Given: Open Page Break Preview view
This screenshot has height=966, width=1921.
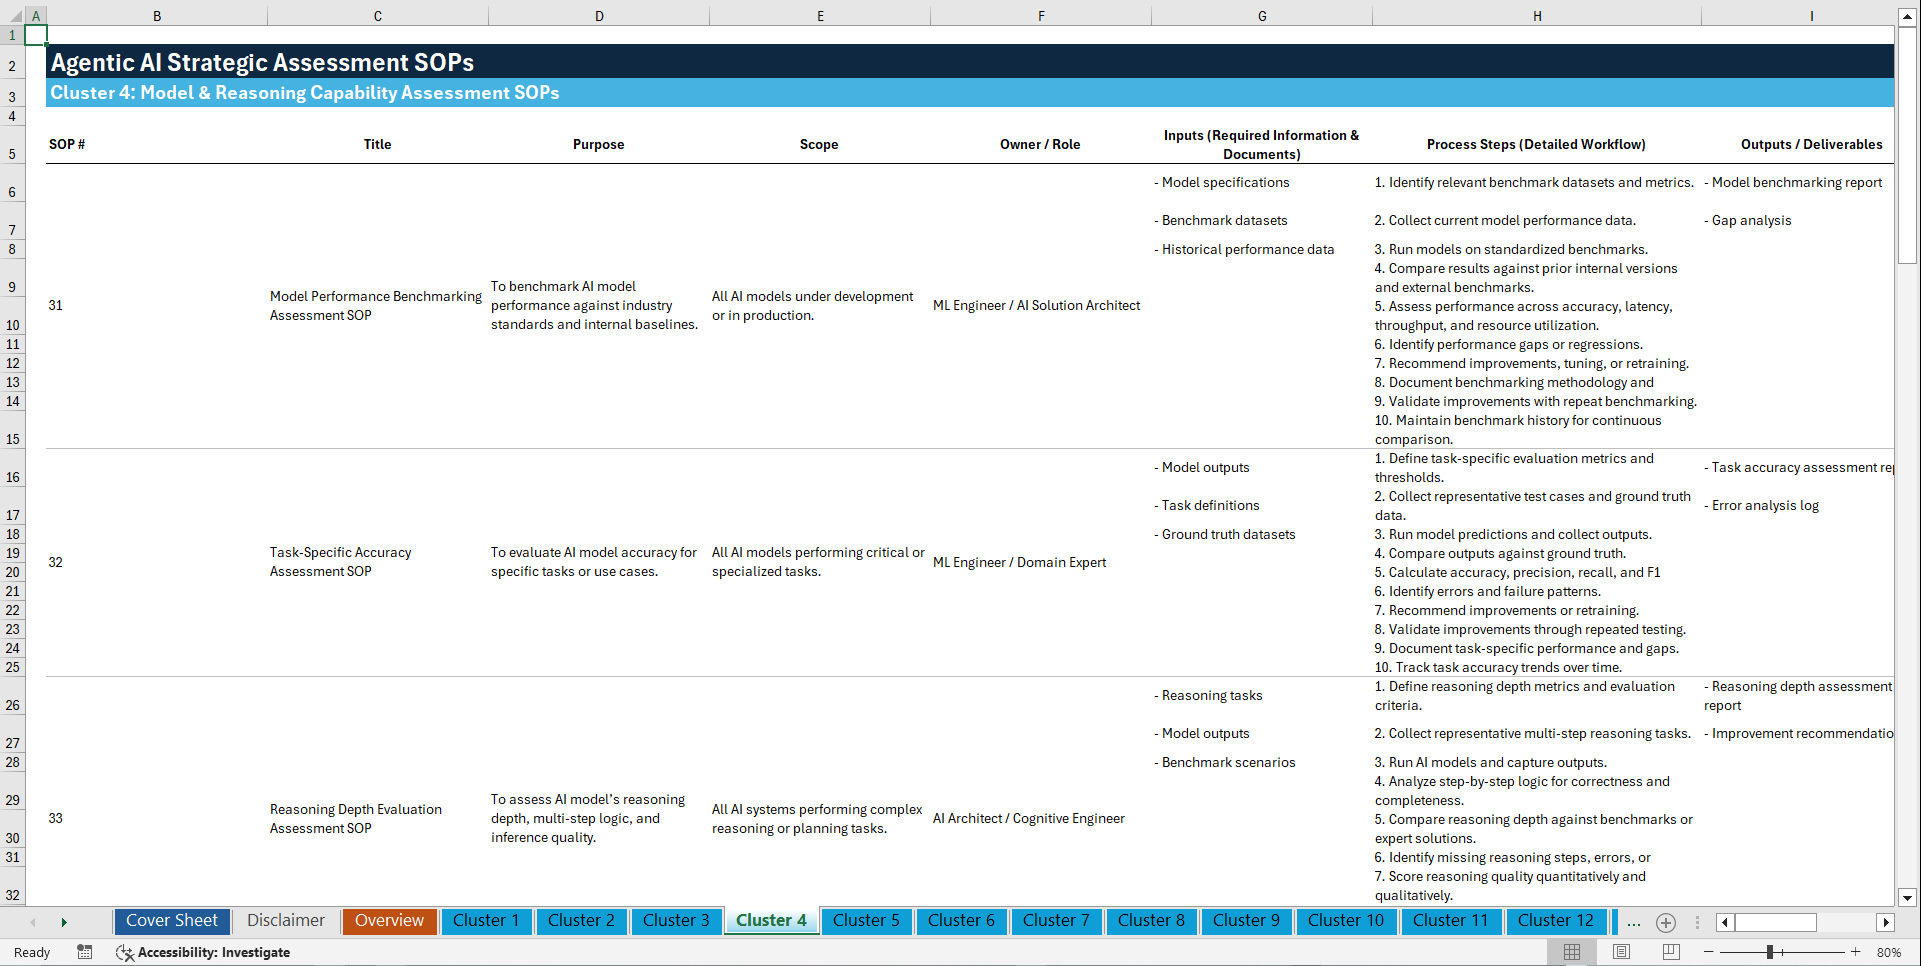Looking at the screenshot, I should [1669, 952].
